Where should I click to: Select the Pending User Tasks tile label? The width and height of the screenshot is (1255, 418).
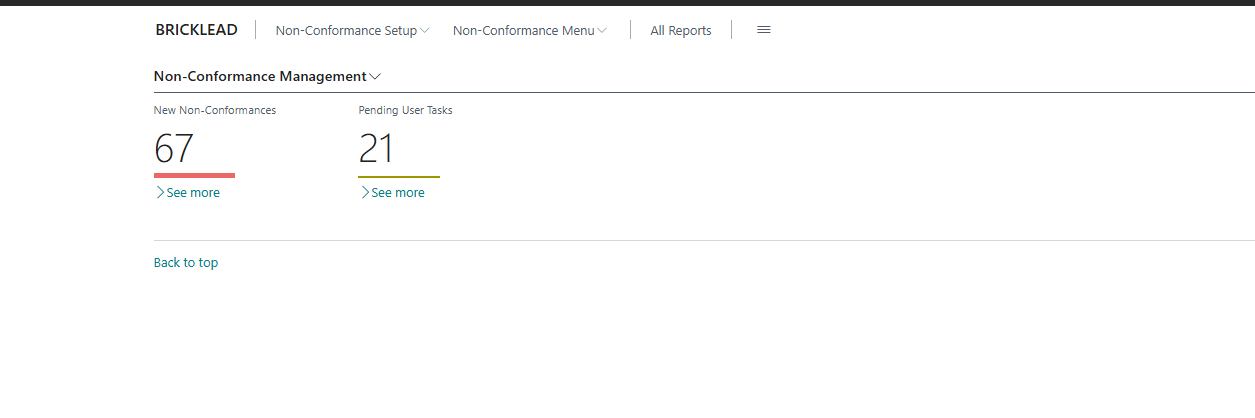tap(405, 110)
